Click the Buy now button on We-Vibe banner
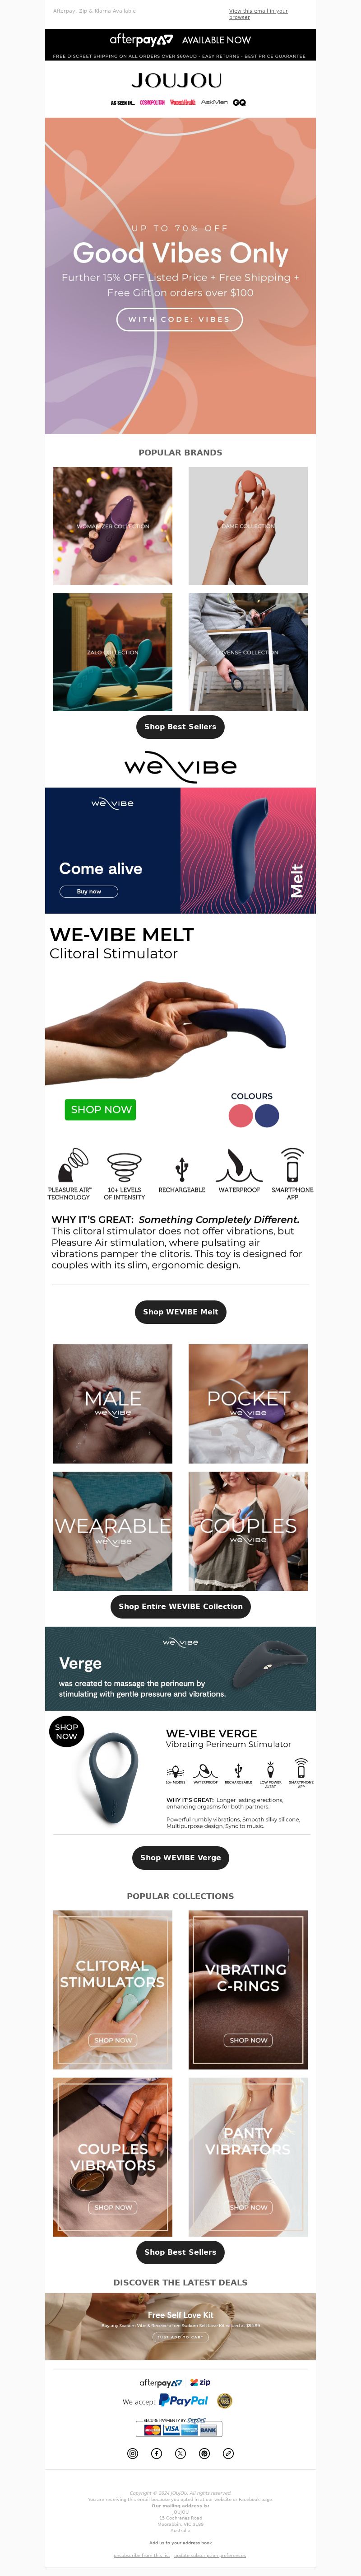The width and height of the screenshot is (361, 2576). 89,891
